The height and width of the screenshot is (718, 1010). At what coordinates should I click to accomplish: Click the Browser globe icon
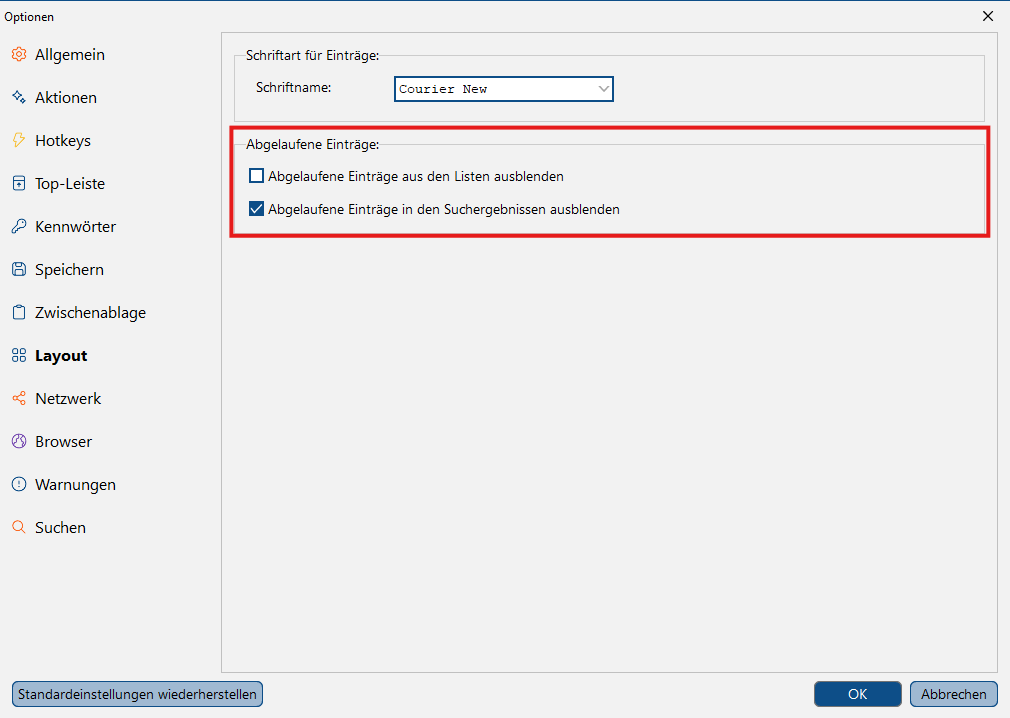(x=19, y=441)
